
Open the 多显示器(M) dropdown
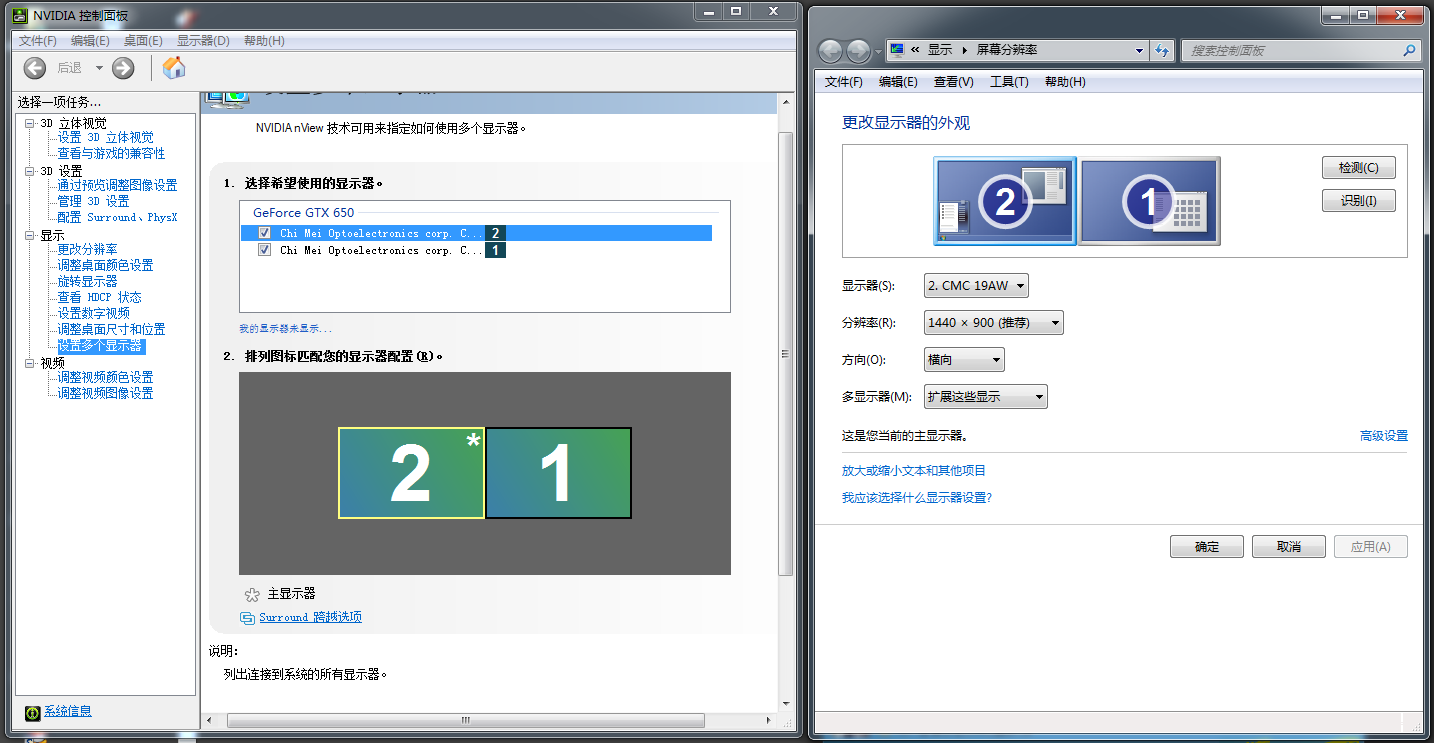coord(985,397)
